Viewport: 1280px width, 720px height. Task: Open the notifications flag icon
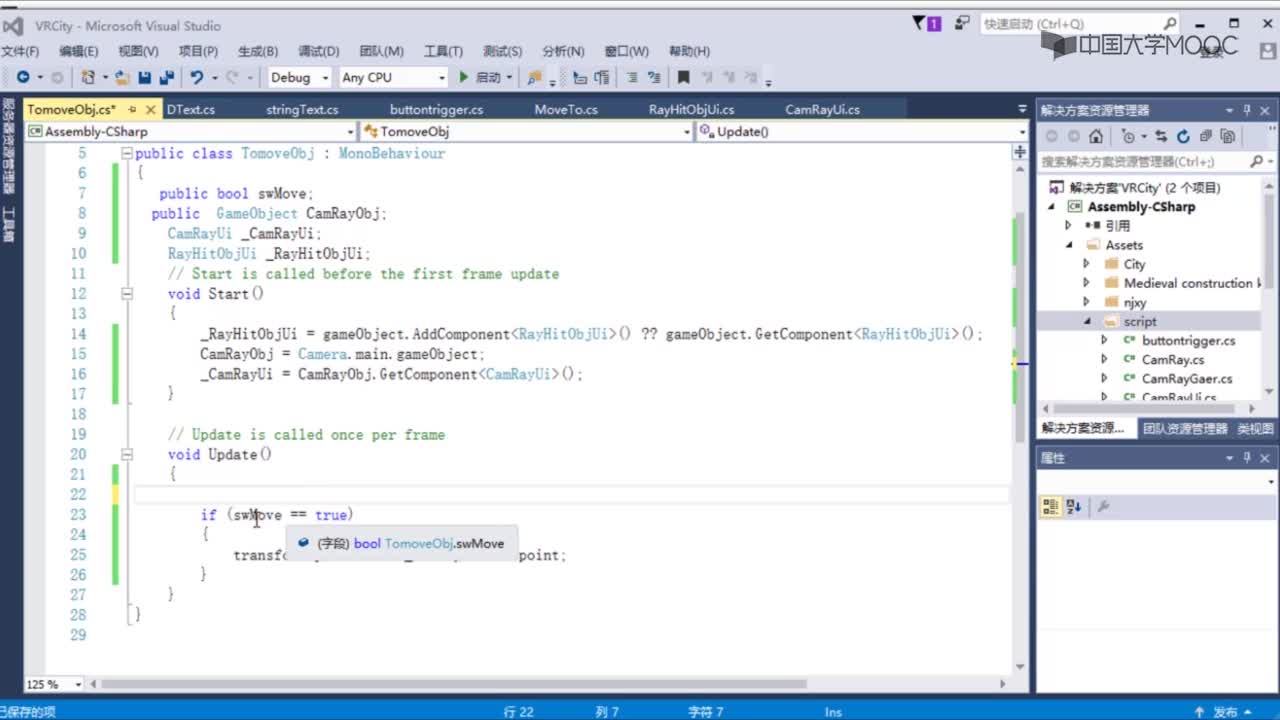point(927,23)
